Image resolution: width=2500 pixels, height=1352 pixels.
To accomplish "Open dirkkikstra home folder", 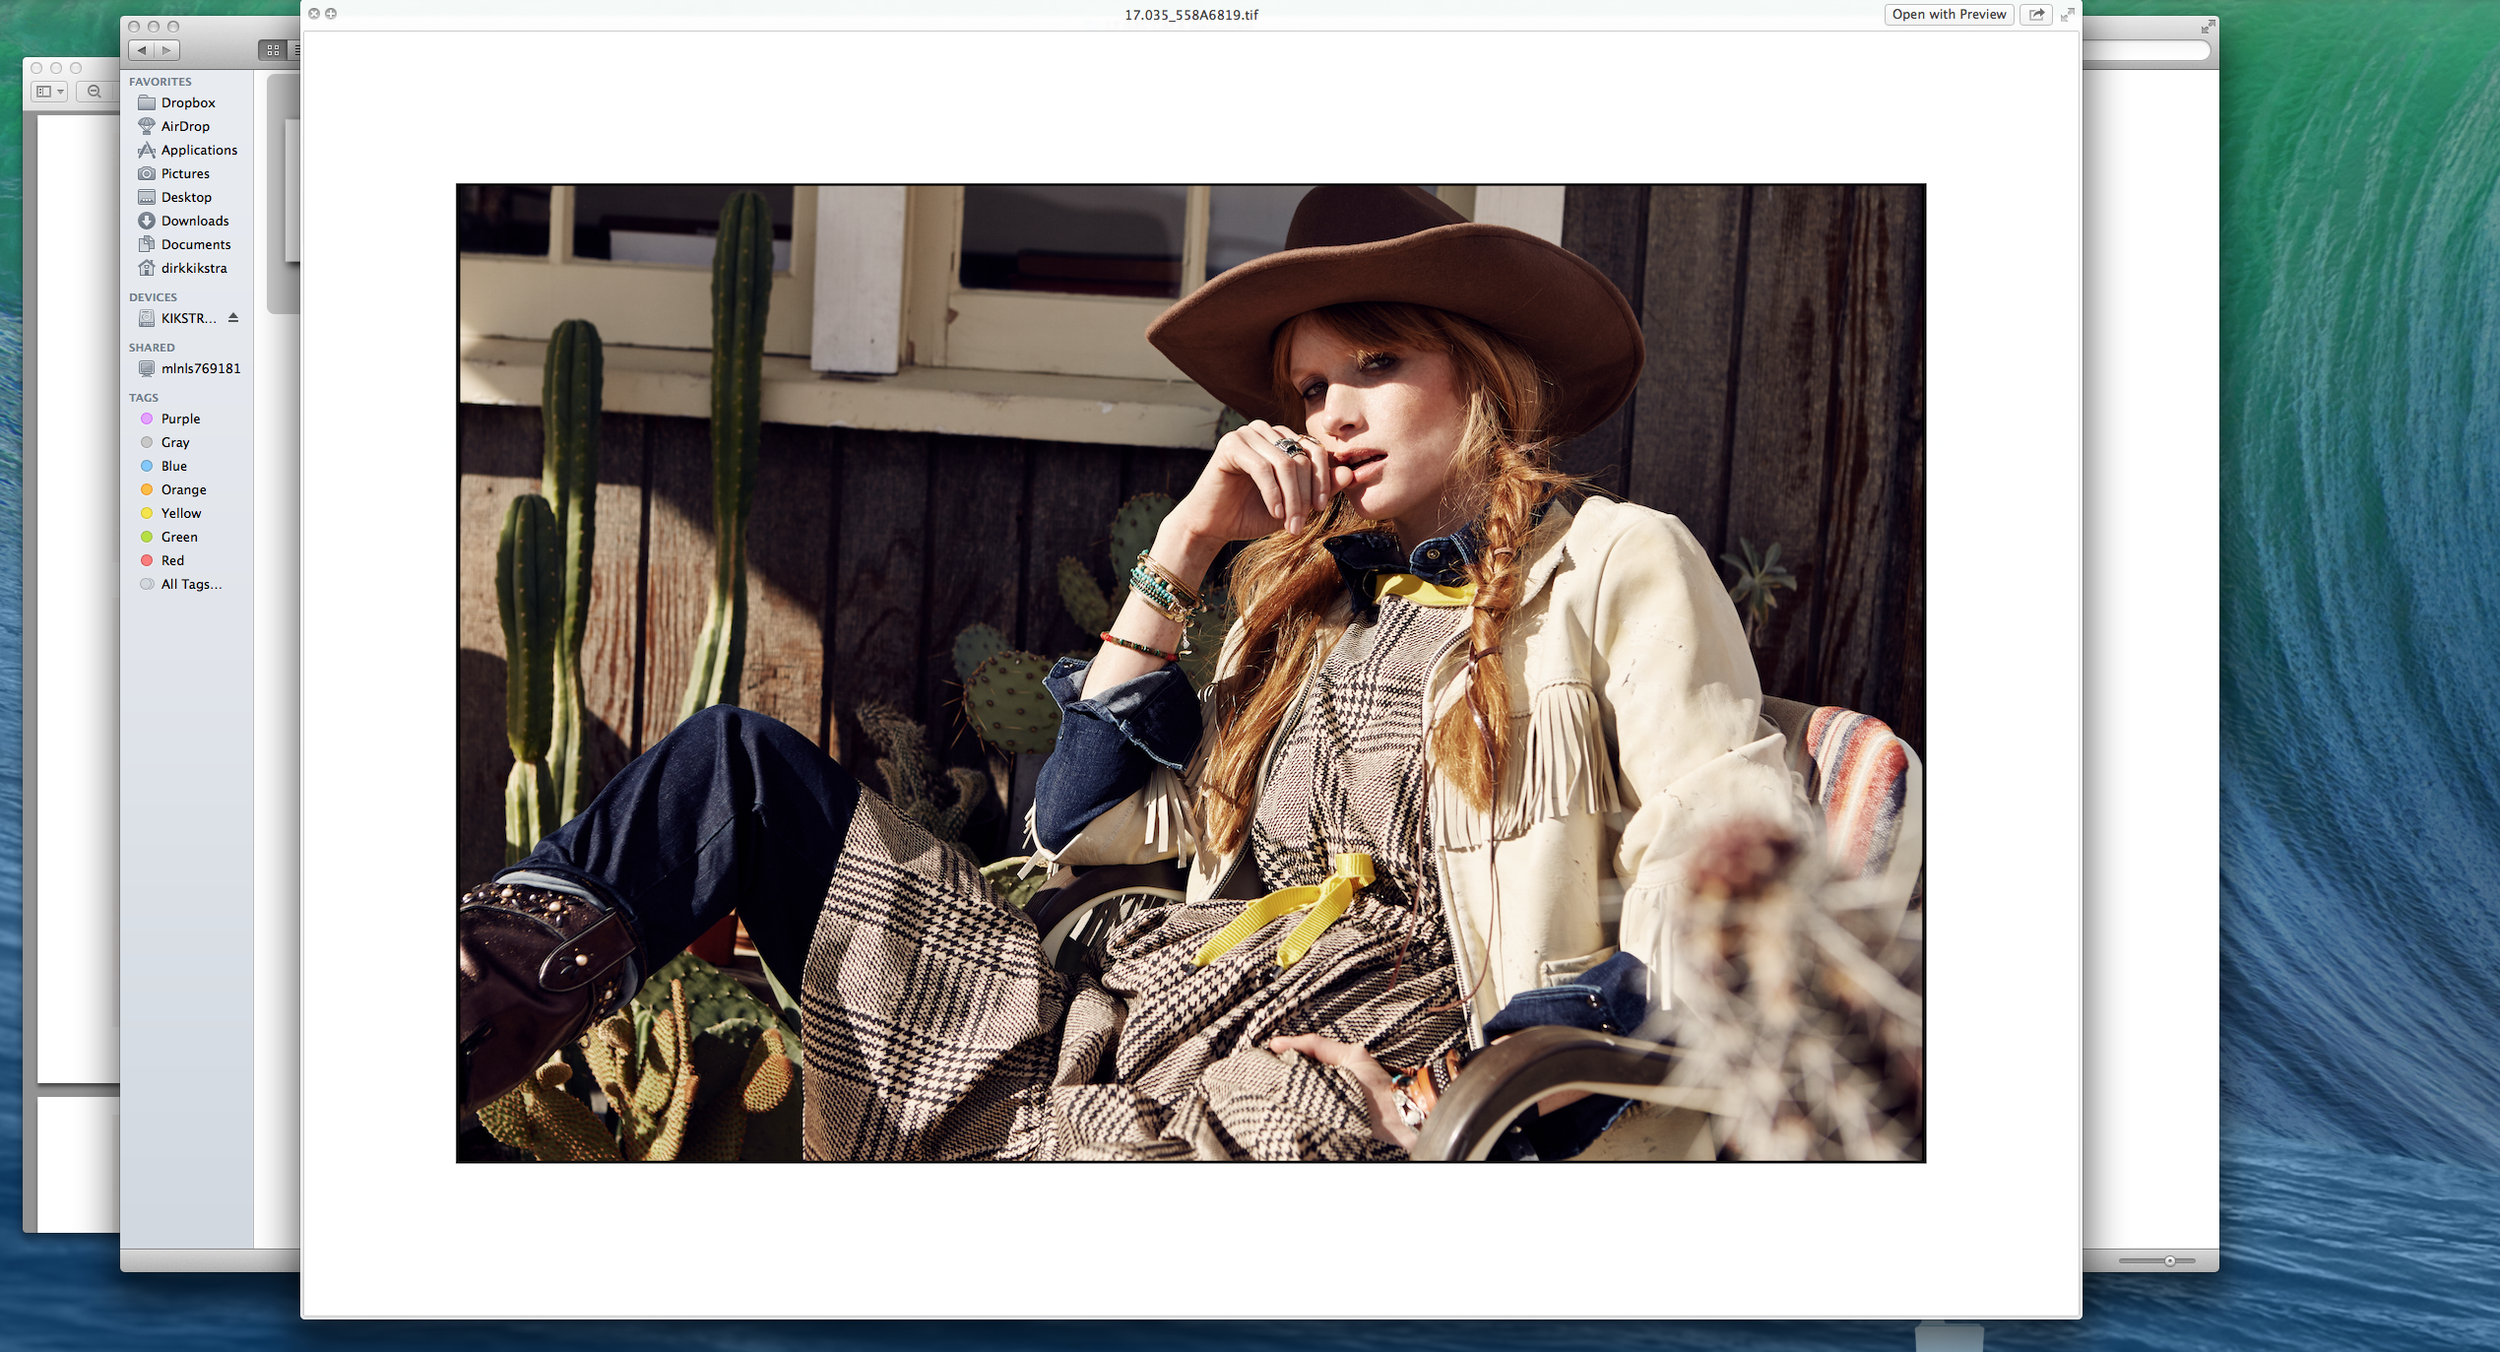I will pos(193,268).
